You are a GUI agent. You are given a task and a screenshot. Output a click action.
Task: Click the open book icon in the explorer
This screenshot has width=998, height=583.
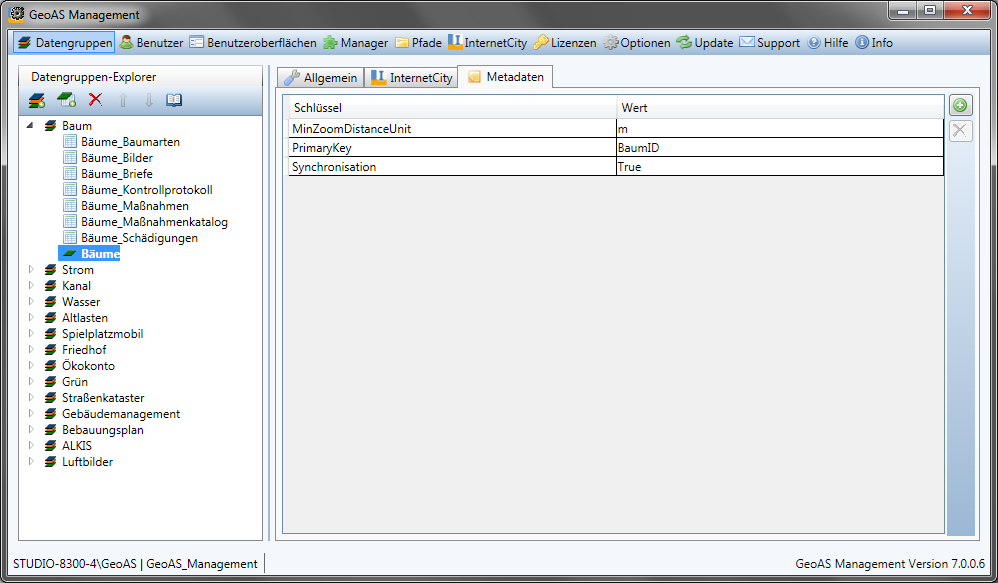pyautogui.click(x=174, y=100)
